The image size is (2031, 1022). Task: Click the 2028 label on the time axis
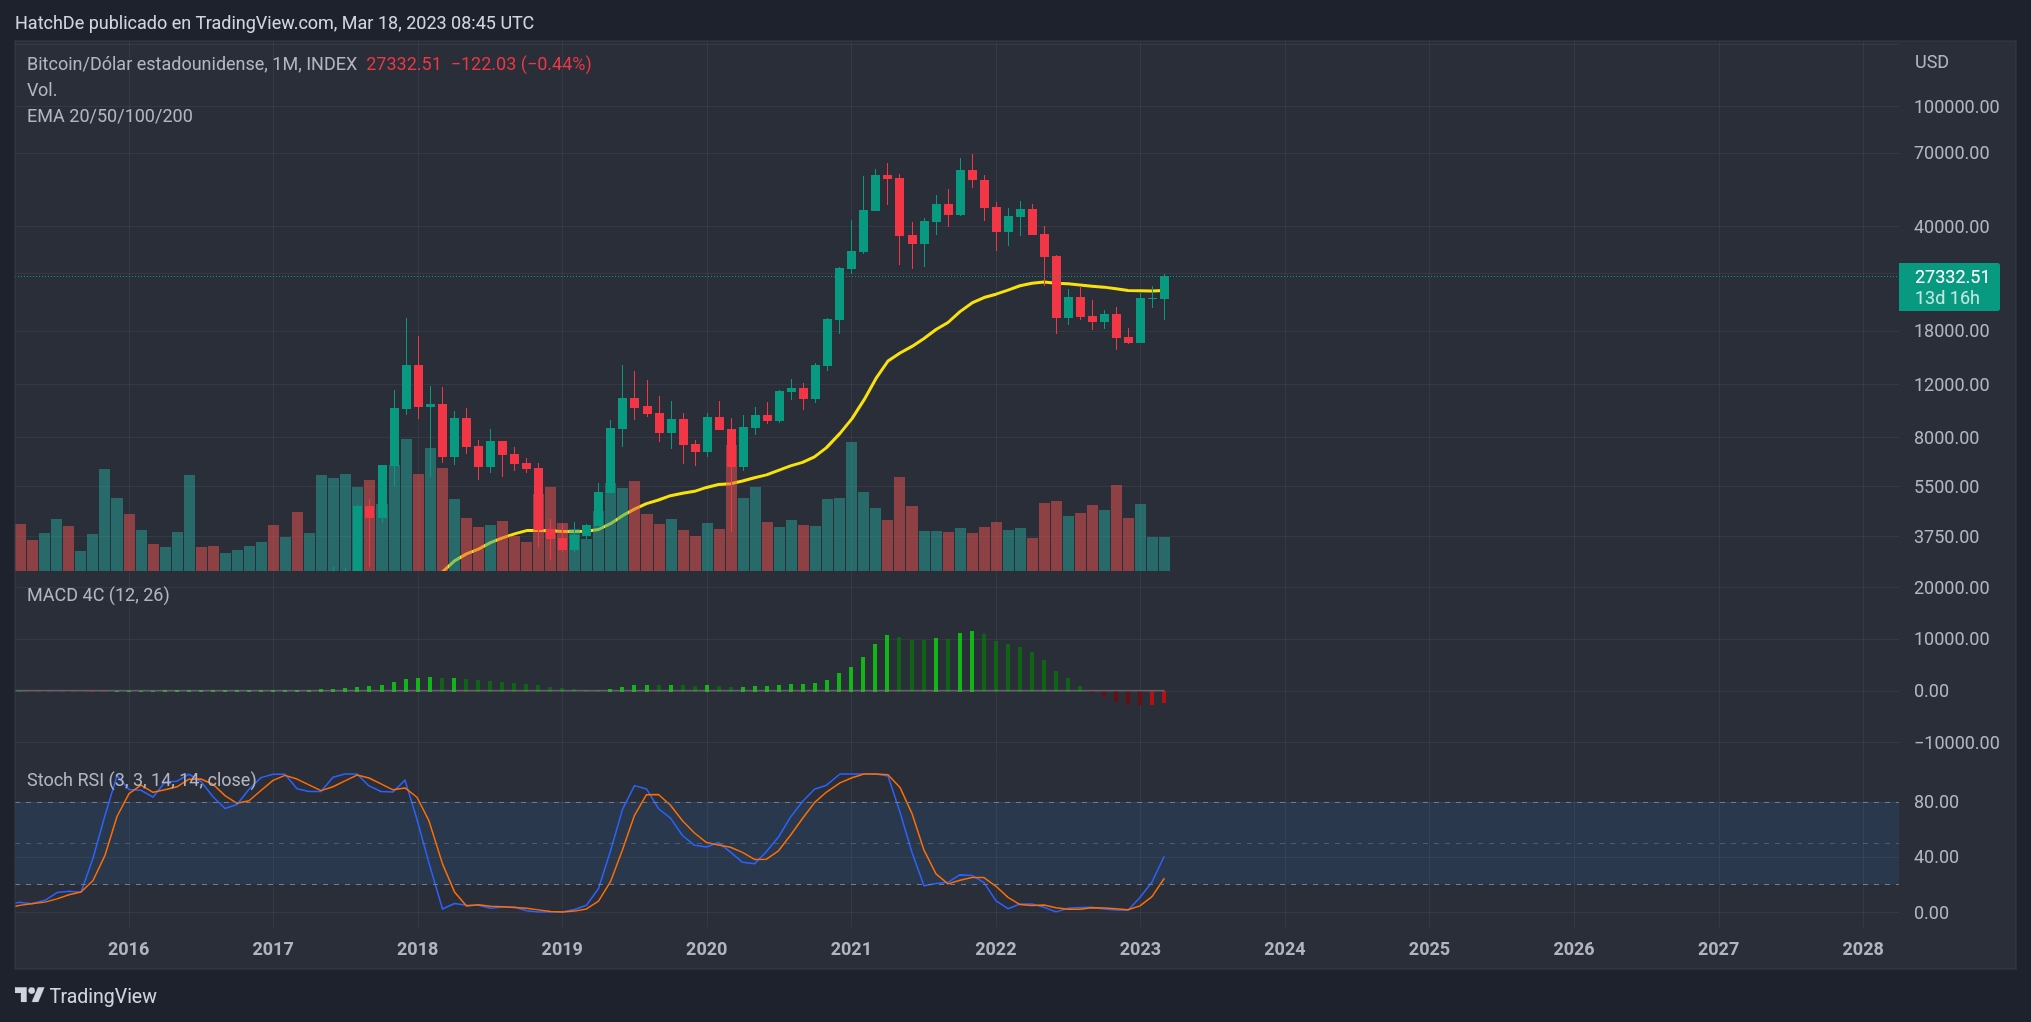pyautogui.click(x=1863, y=948)
